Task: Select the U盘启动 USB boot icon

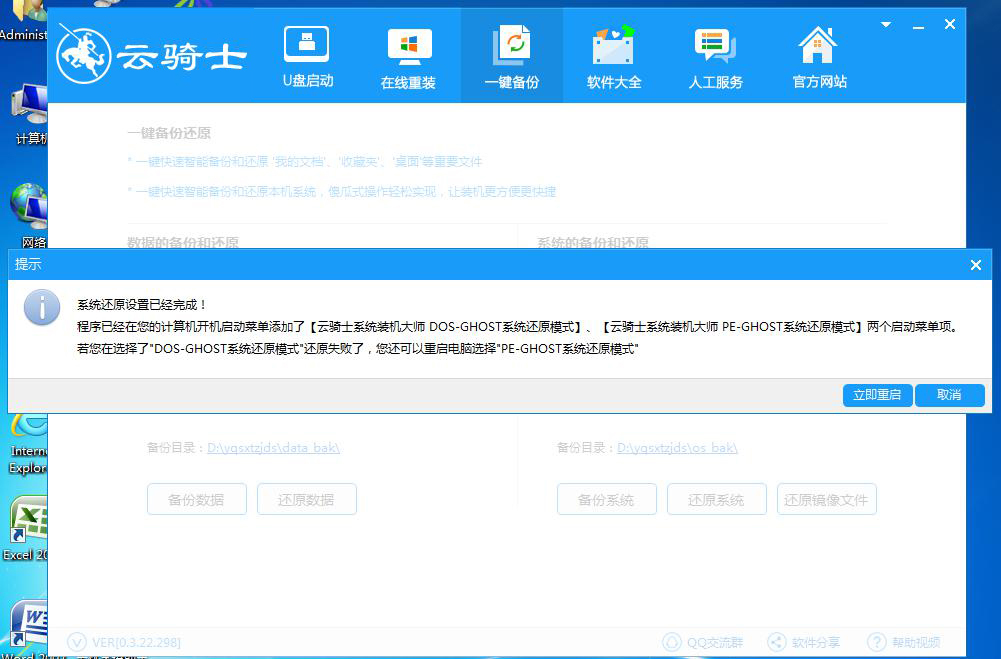Action: 306,55
